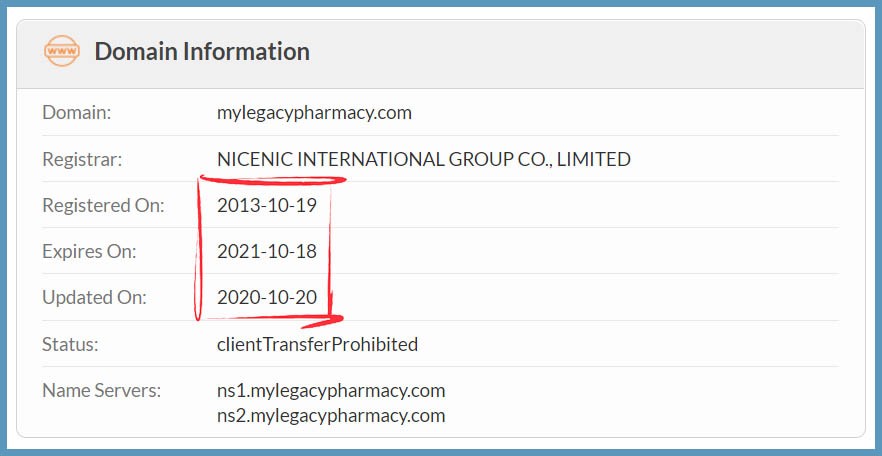Select the Registrar: field label
This screenshot has width=882, height=456.
(x=82, y=159)
